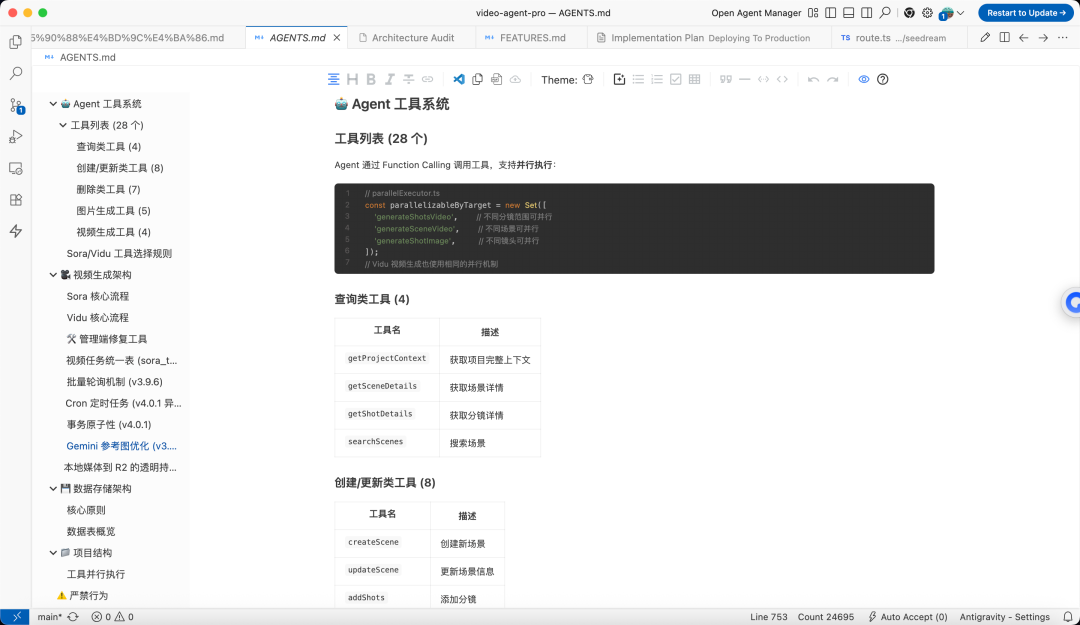Collapse the Agent 工具系统 outline section
Image resolution: width=1080 pixels, height=625 pixels.
[x=53, y=103]
